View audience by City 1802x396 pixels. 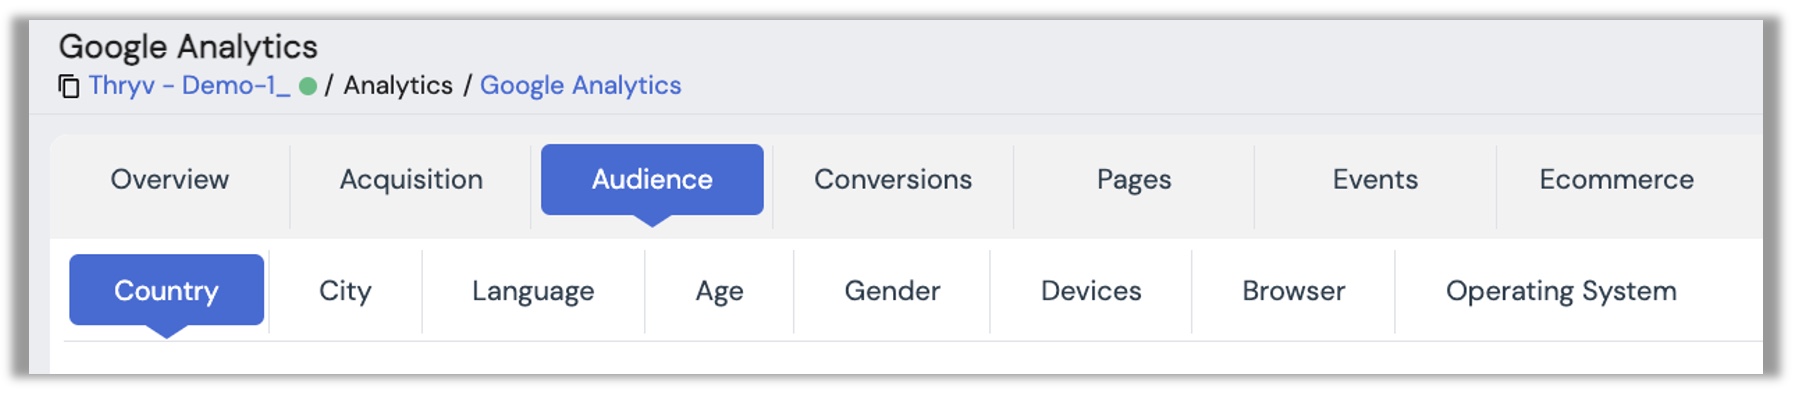pos(345,291)
